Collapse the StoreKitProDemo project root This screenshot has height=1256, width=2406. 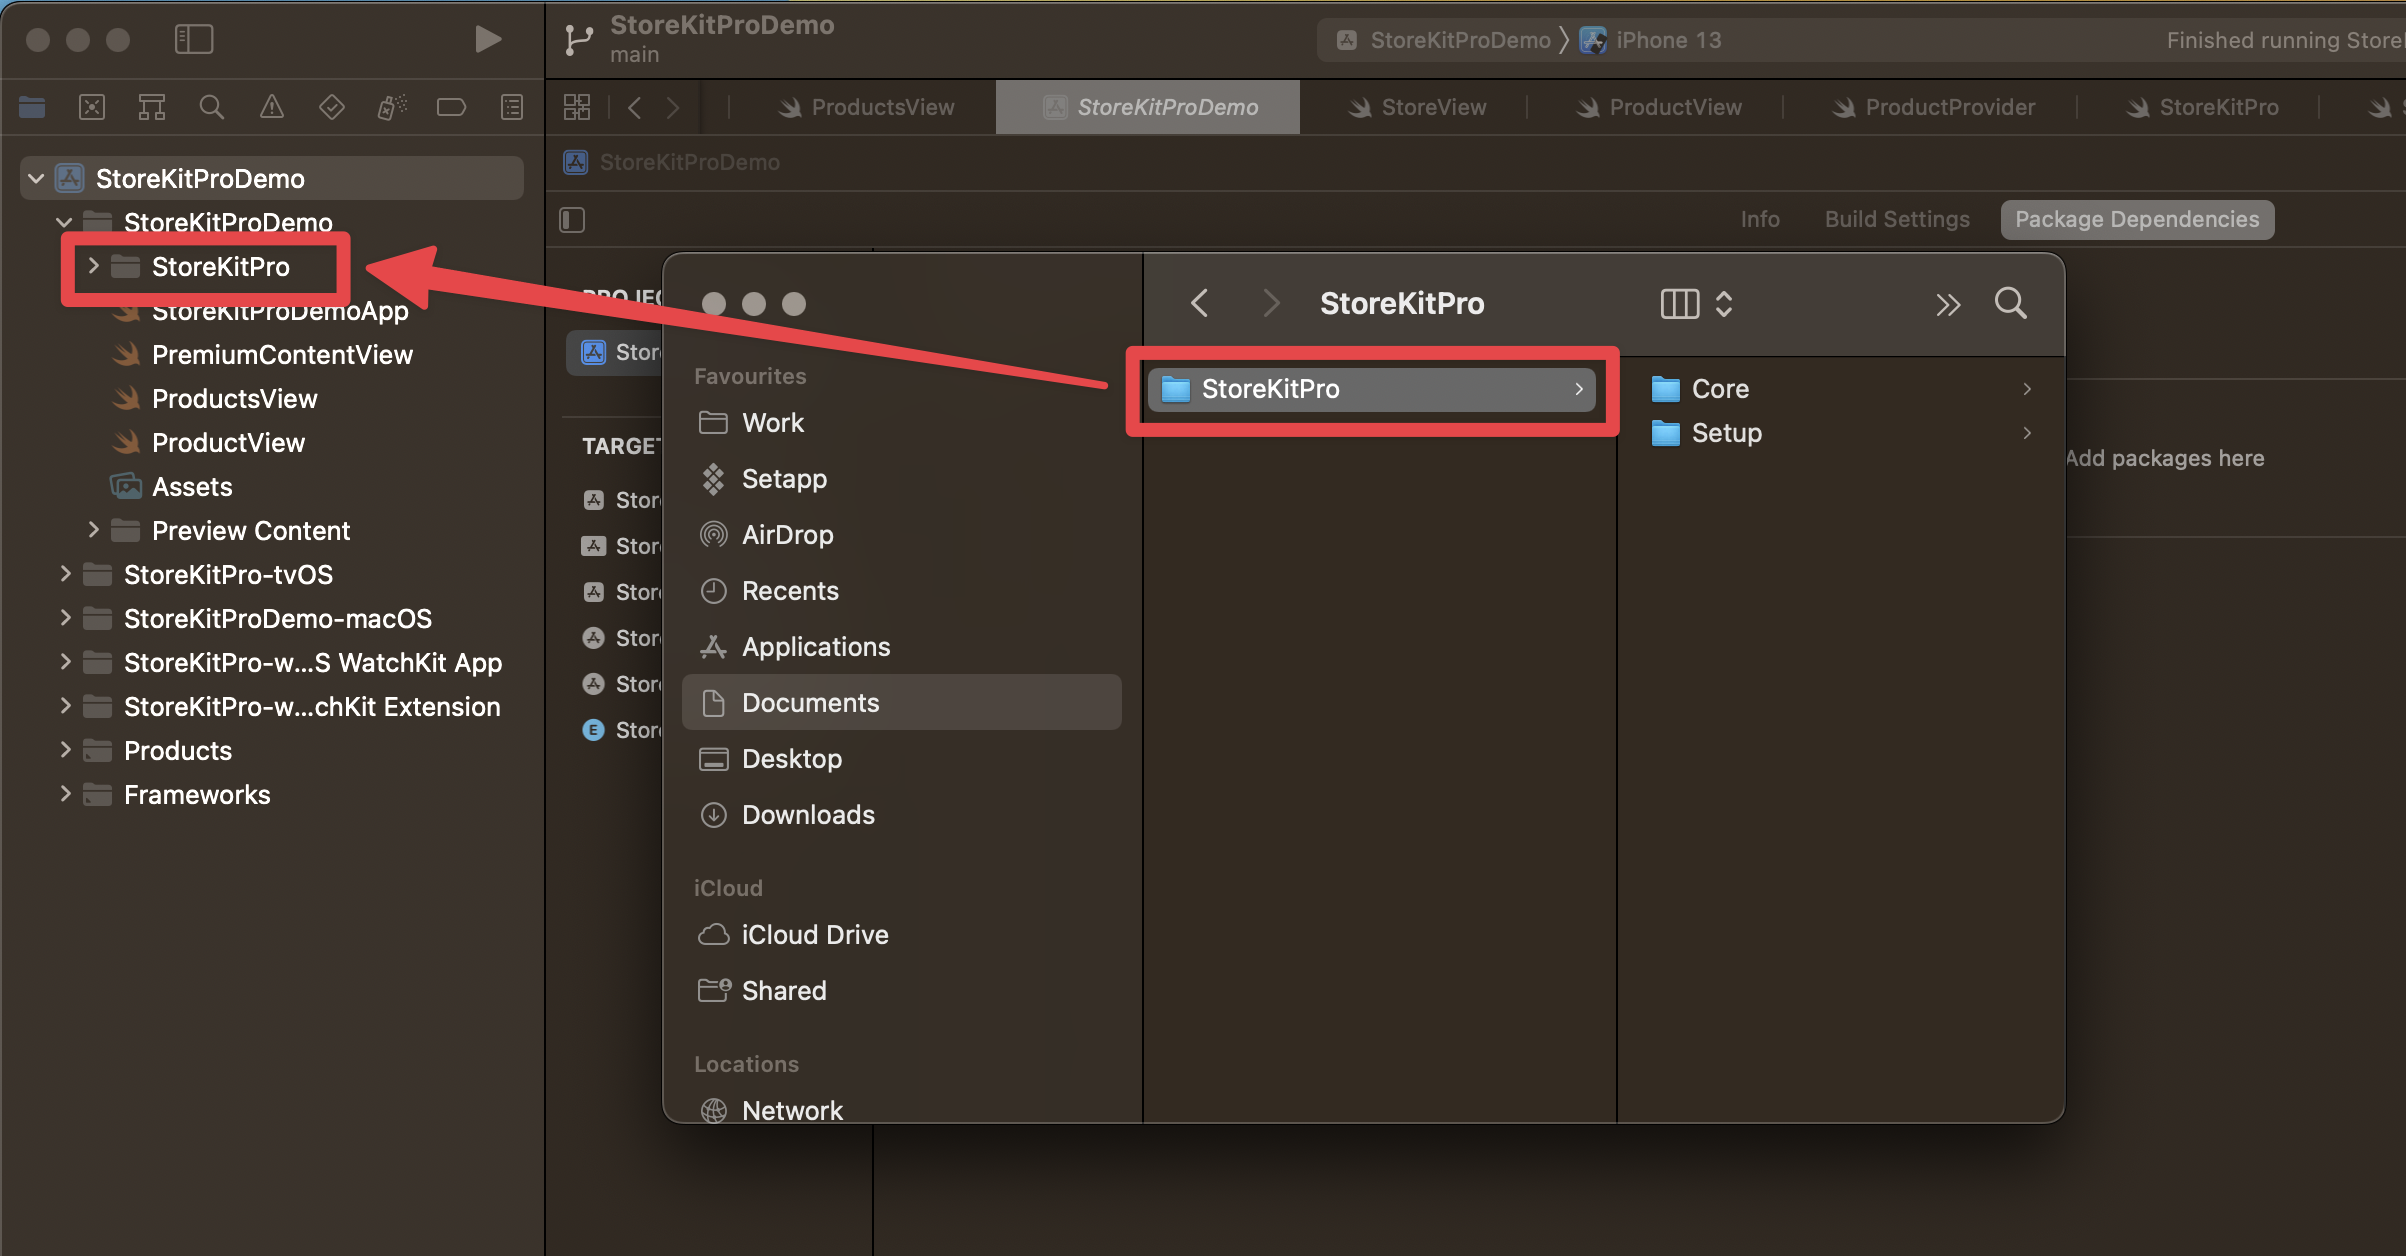tap(36, 178)
